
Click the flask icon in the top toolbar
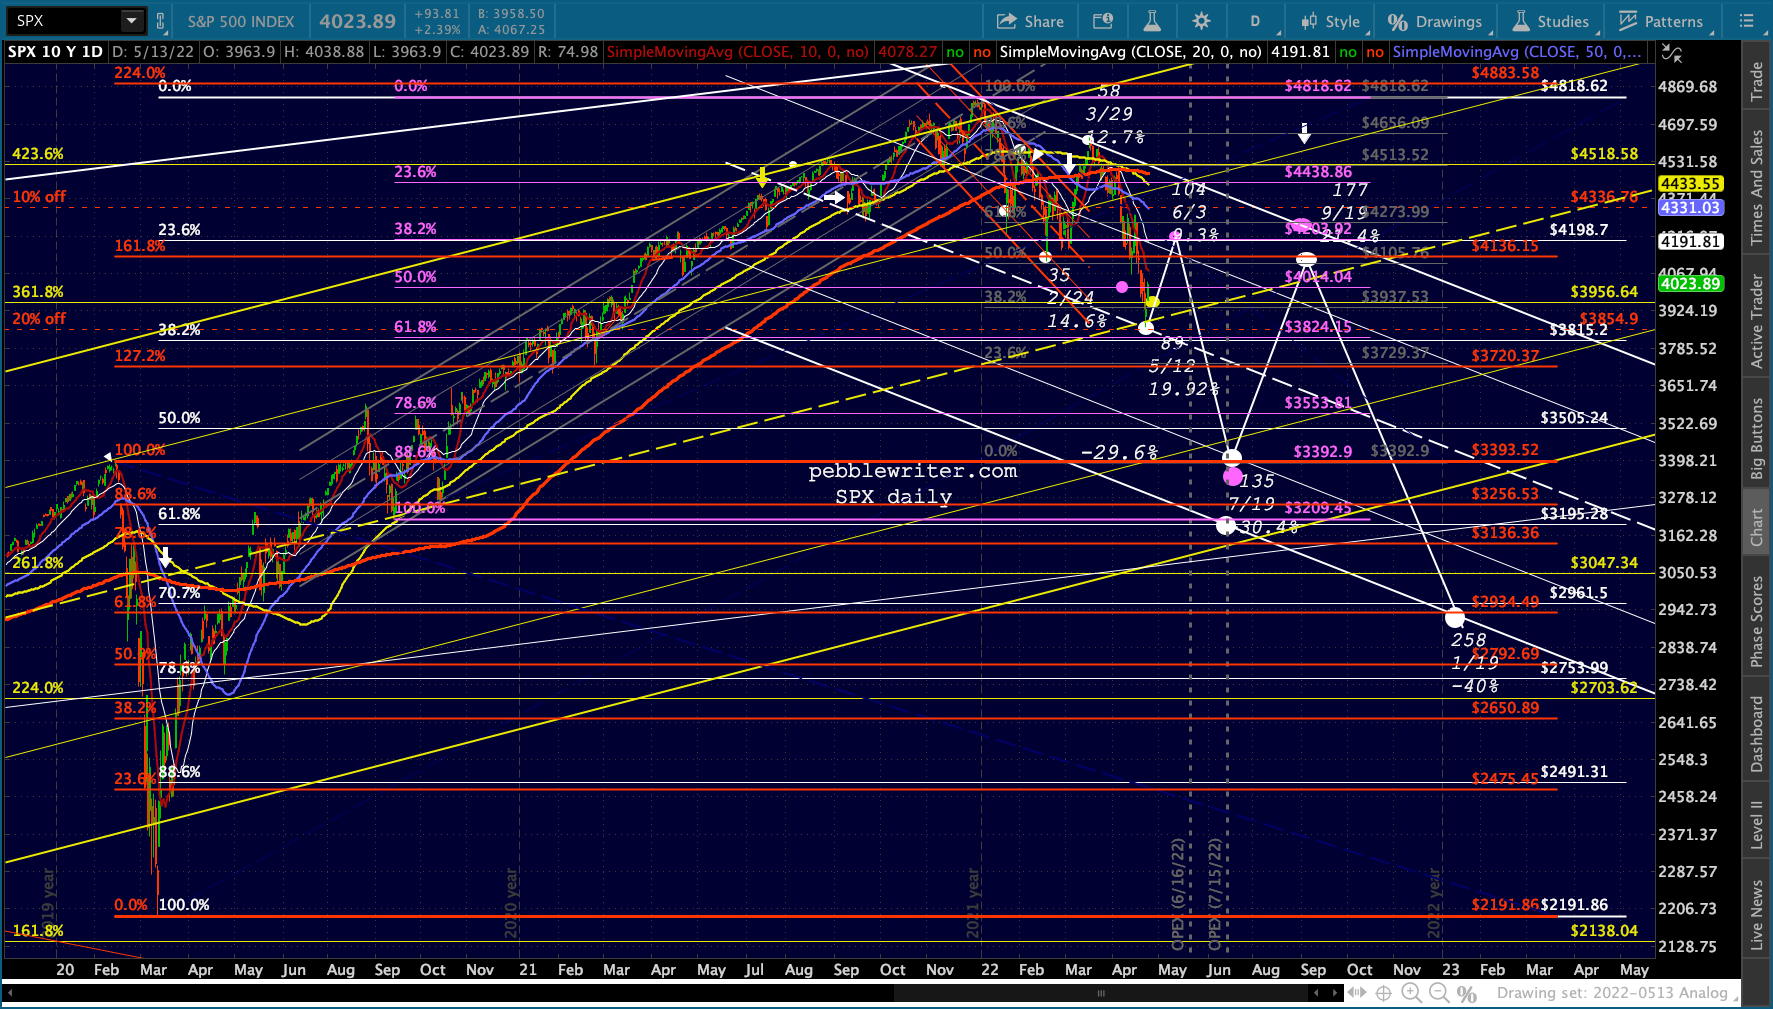coord(1152,21)
